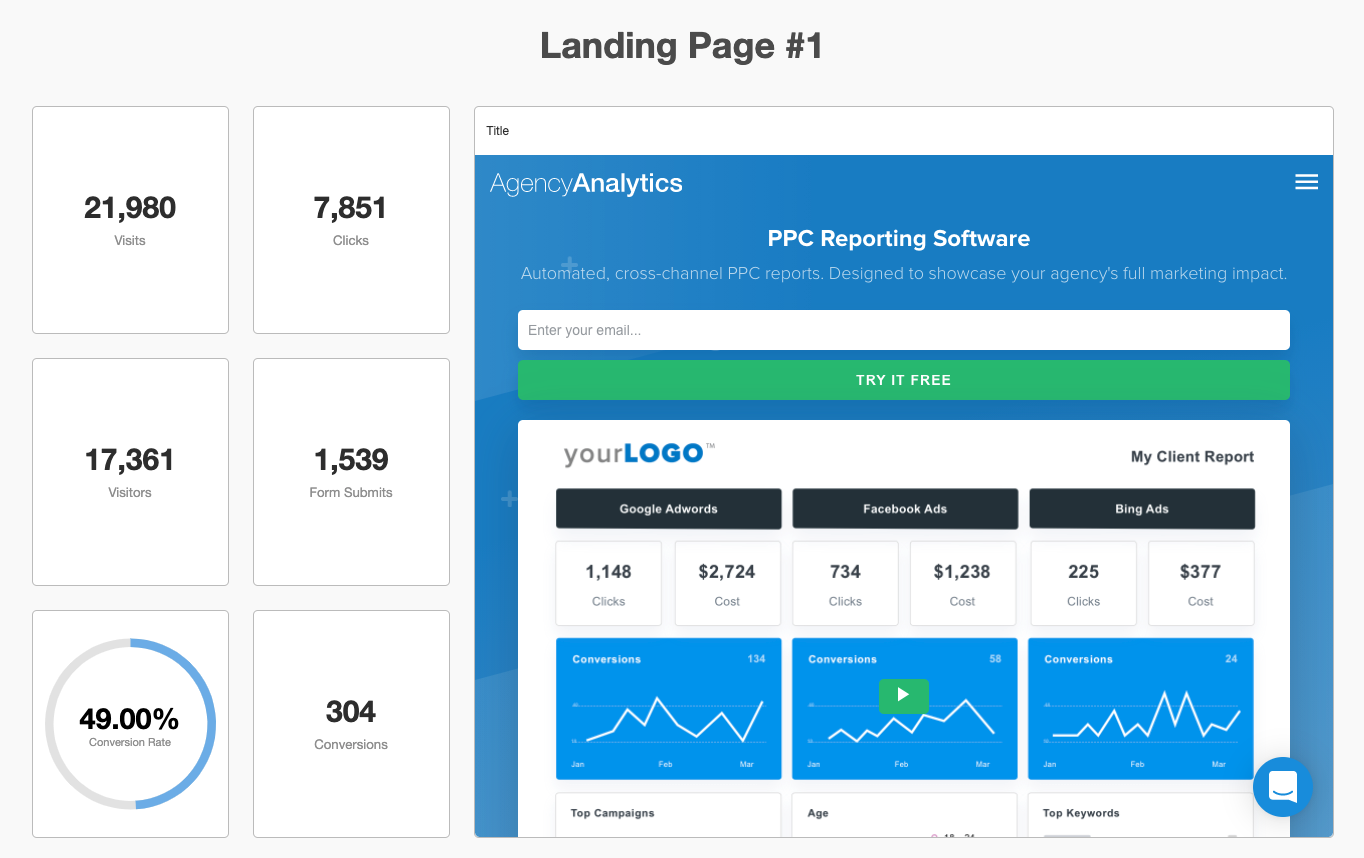Focus the Enter your email field
The width and height of the screenshot is (1364, 858).
coord(904,330)
